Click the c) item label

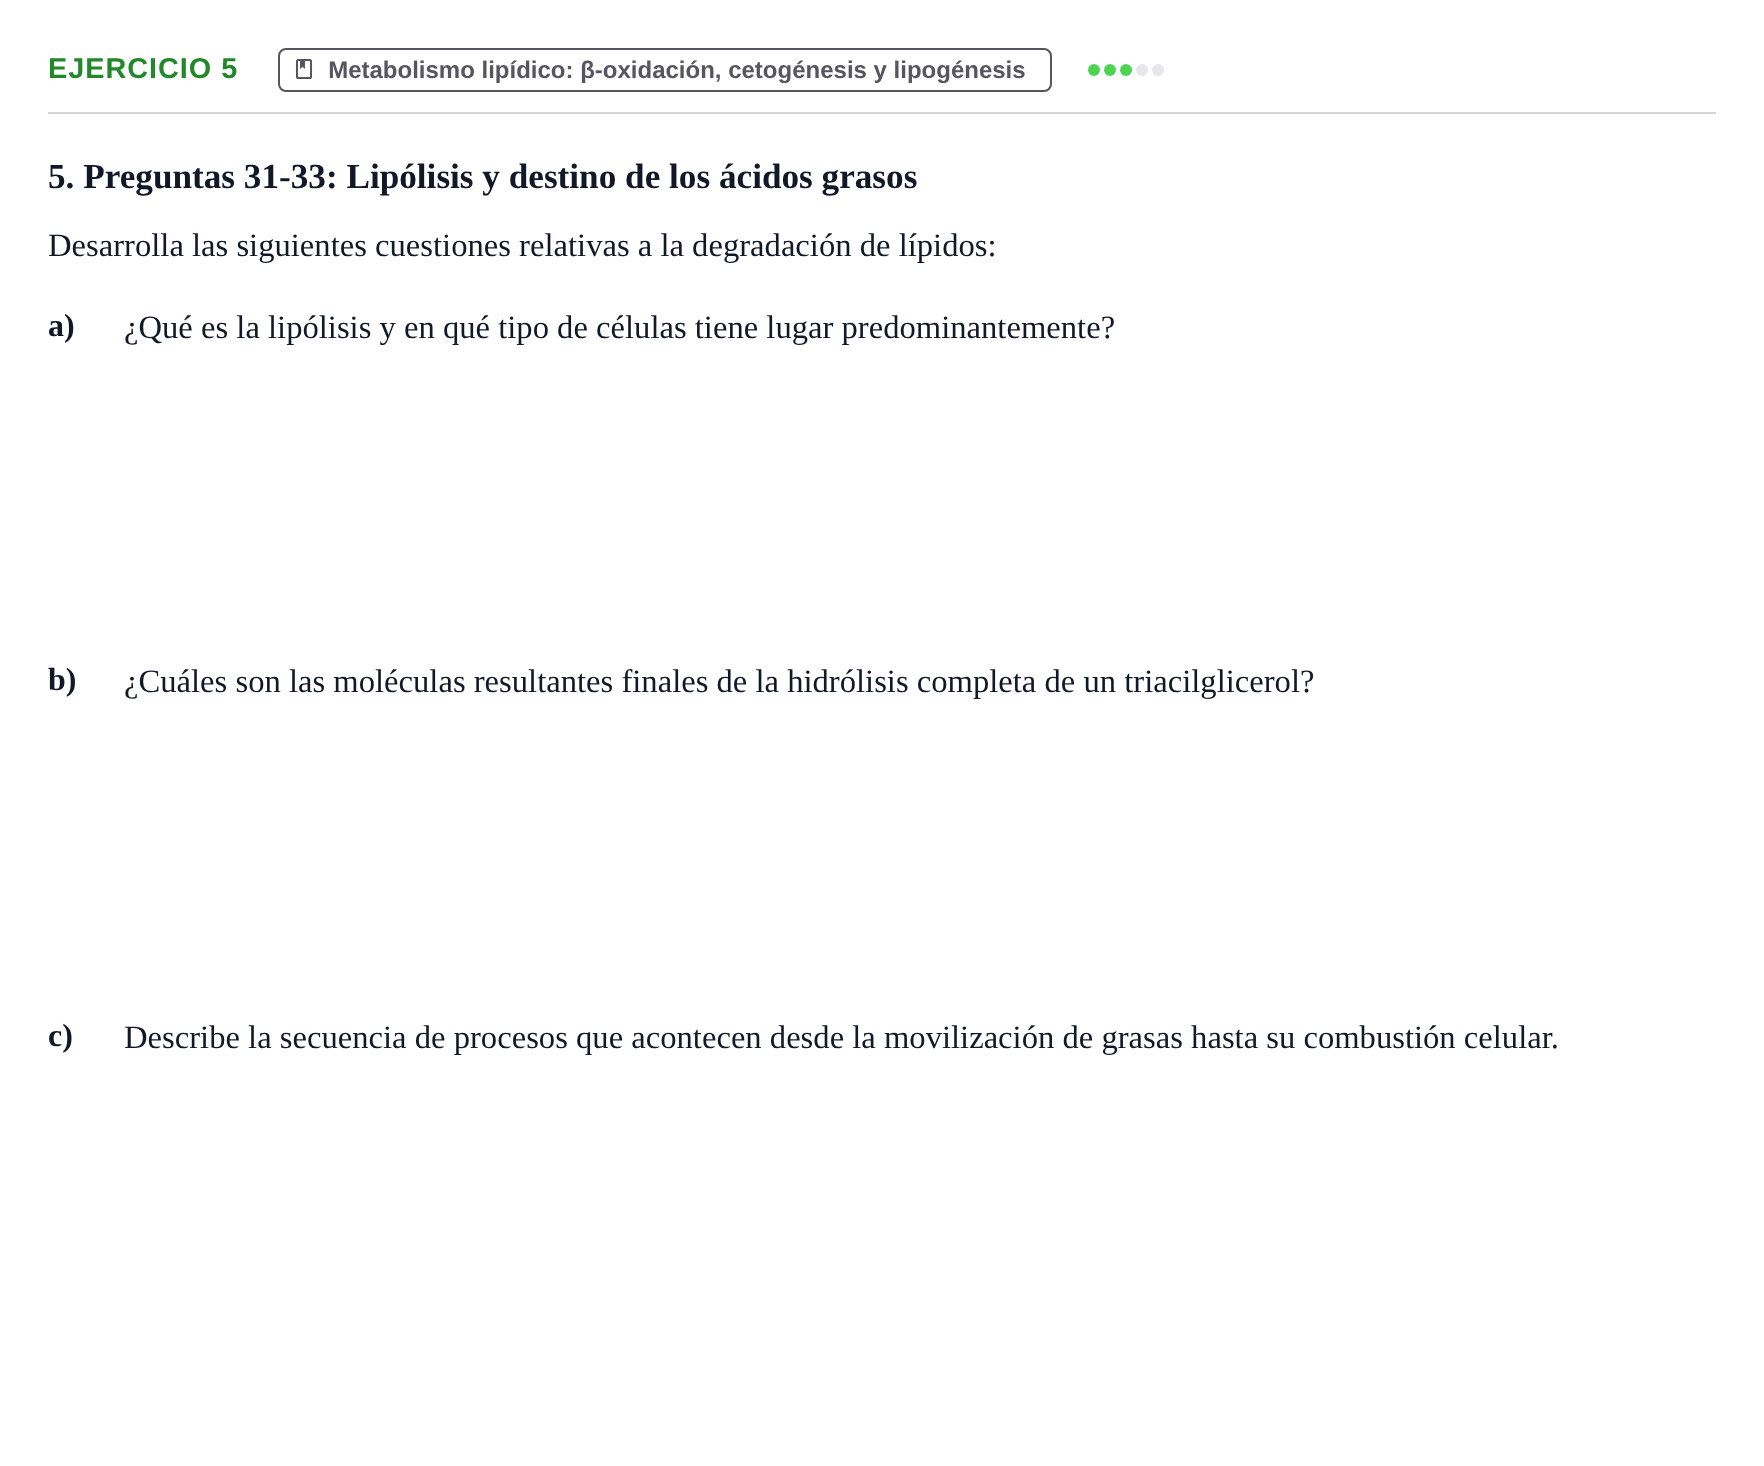pyautogui.click(x=60, y=1036)
